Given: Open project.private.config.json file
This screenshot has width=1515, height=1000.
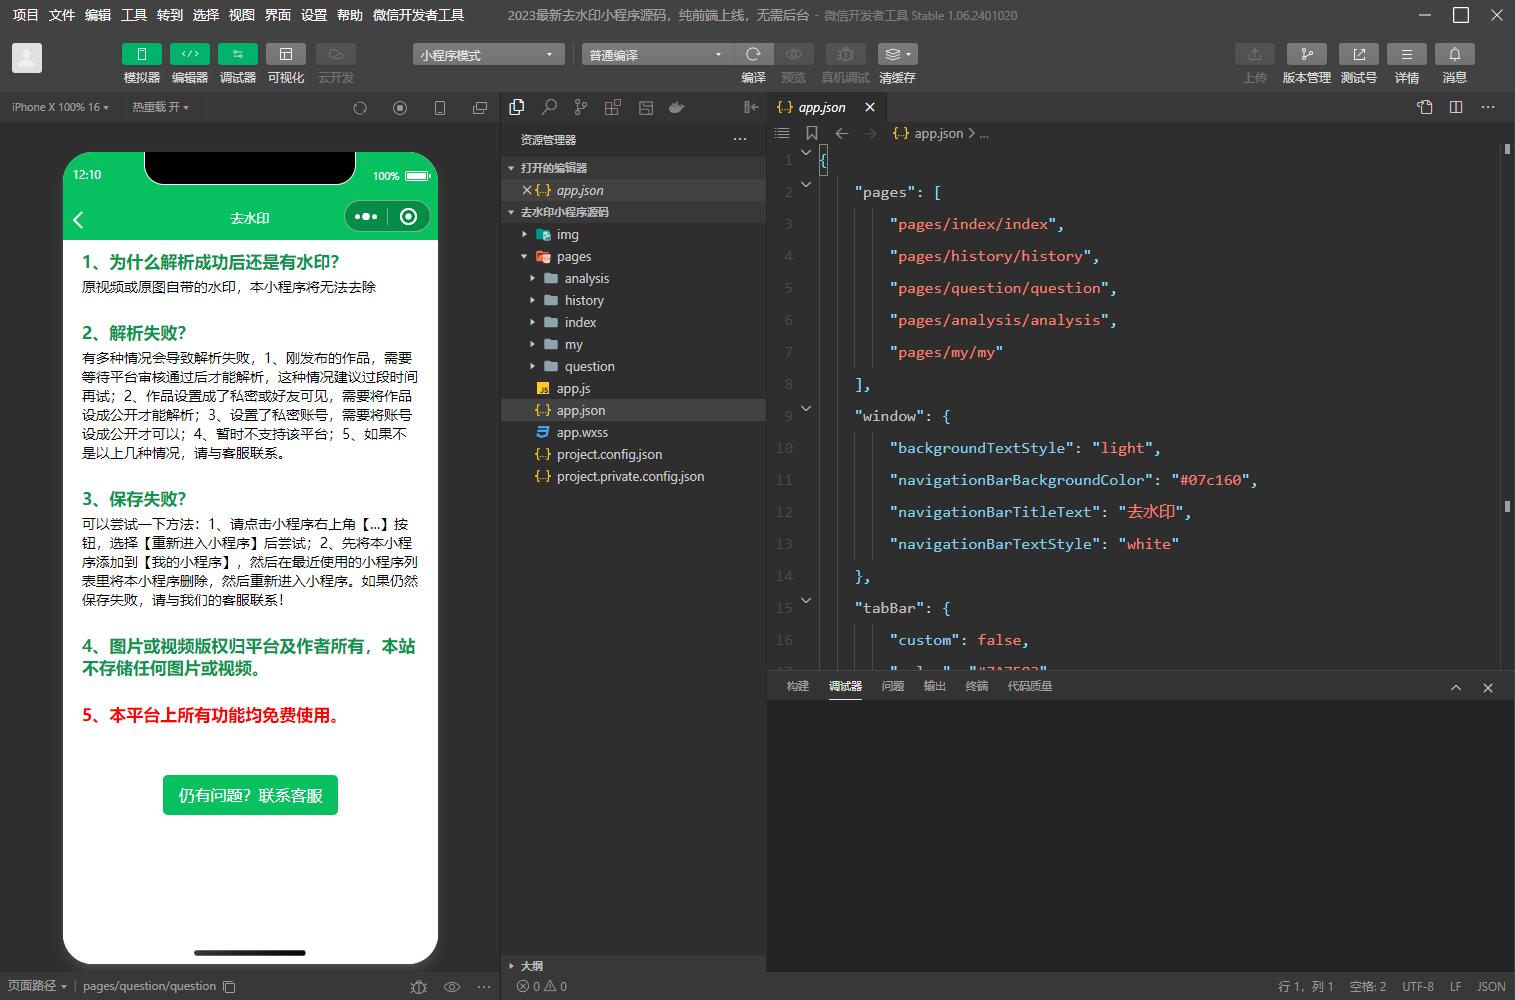Looking at the screenshot, I should click(x=633, y=476).
